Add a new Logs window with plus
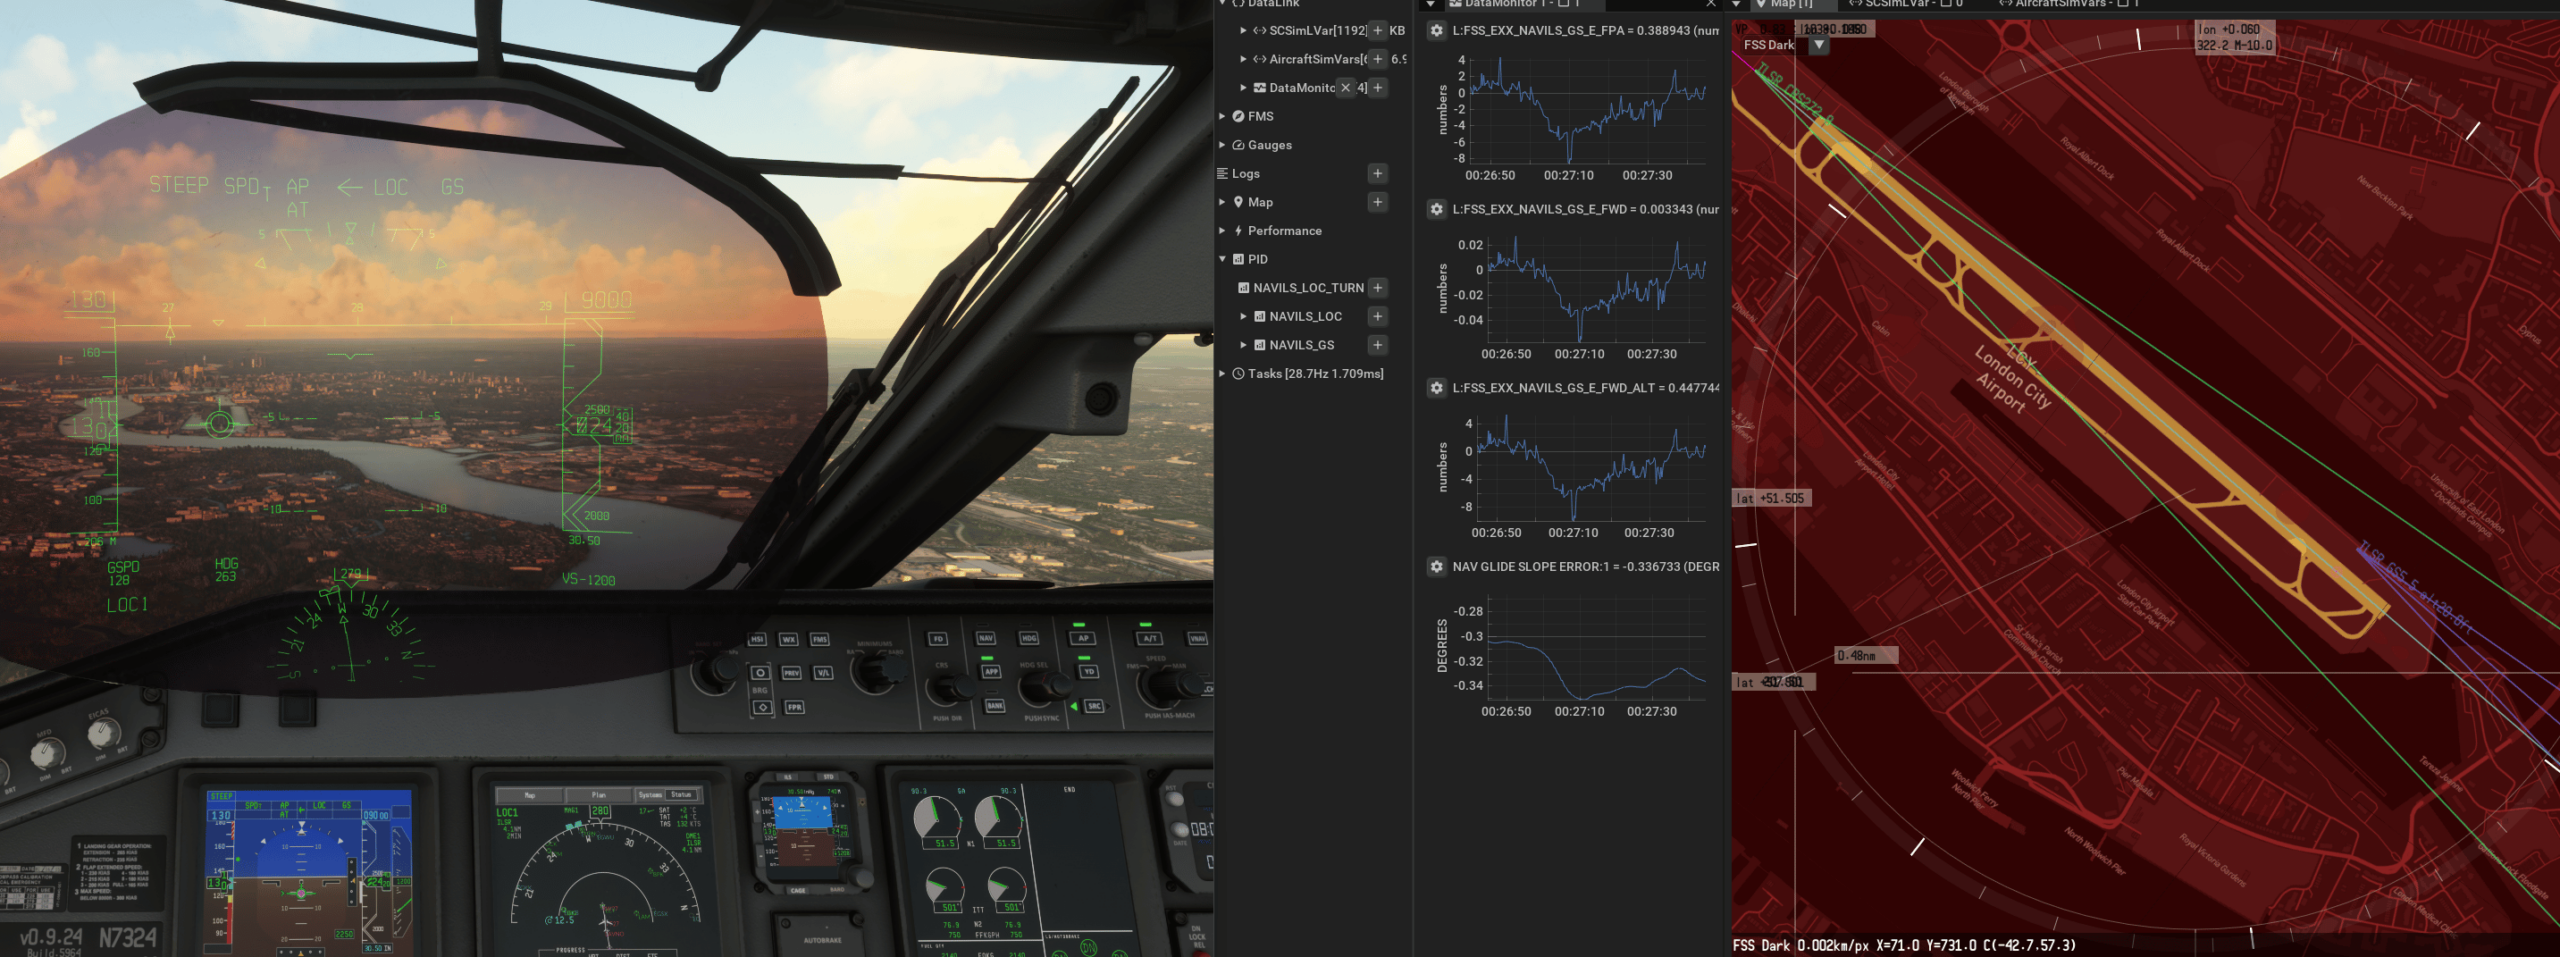2560x957 pixels. [x=1377, y=173]
